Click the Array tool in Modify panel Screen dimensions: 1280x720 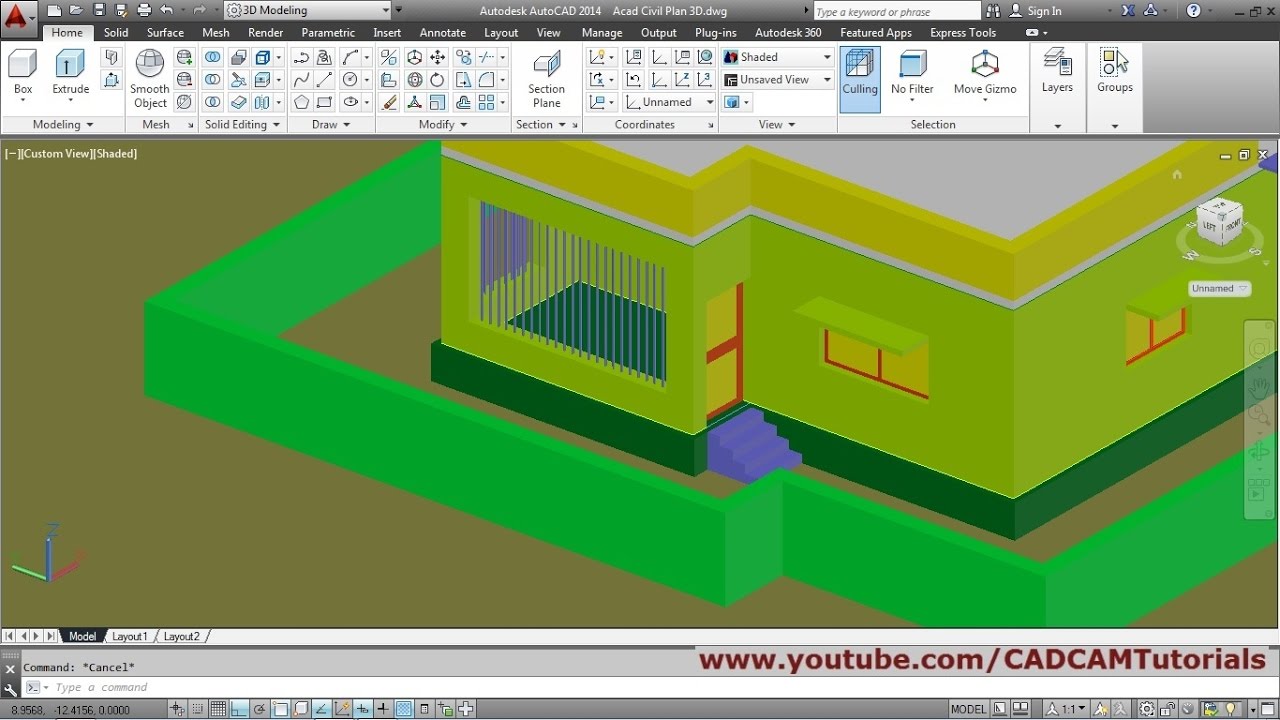(487, 102)
